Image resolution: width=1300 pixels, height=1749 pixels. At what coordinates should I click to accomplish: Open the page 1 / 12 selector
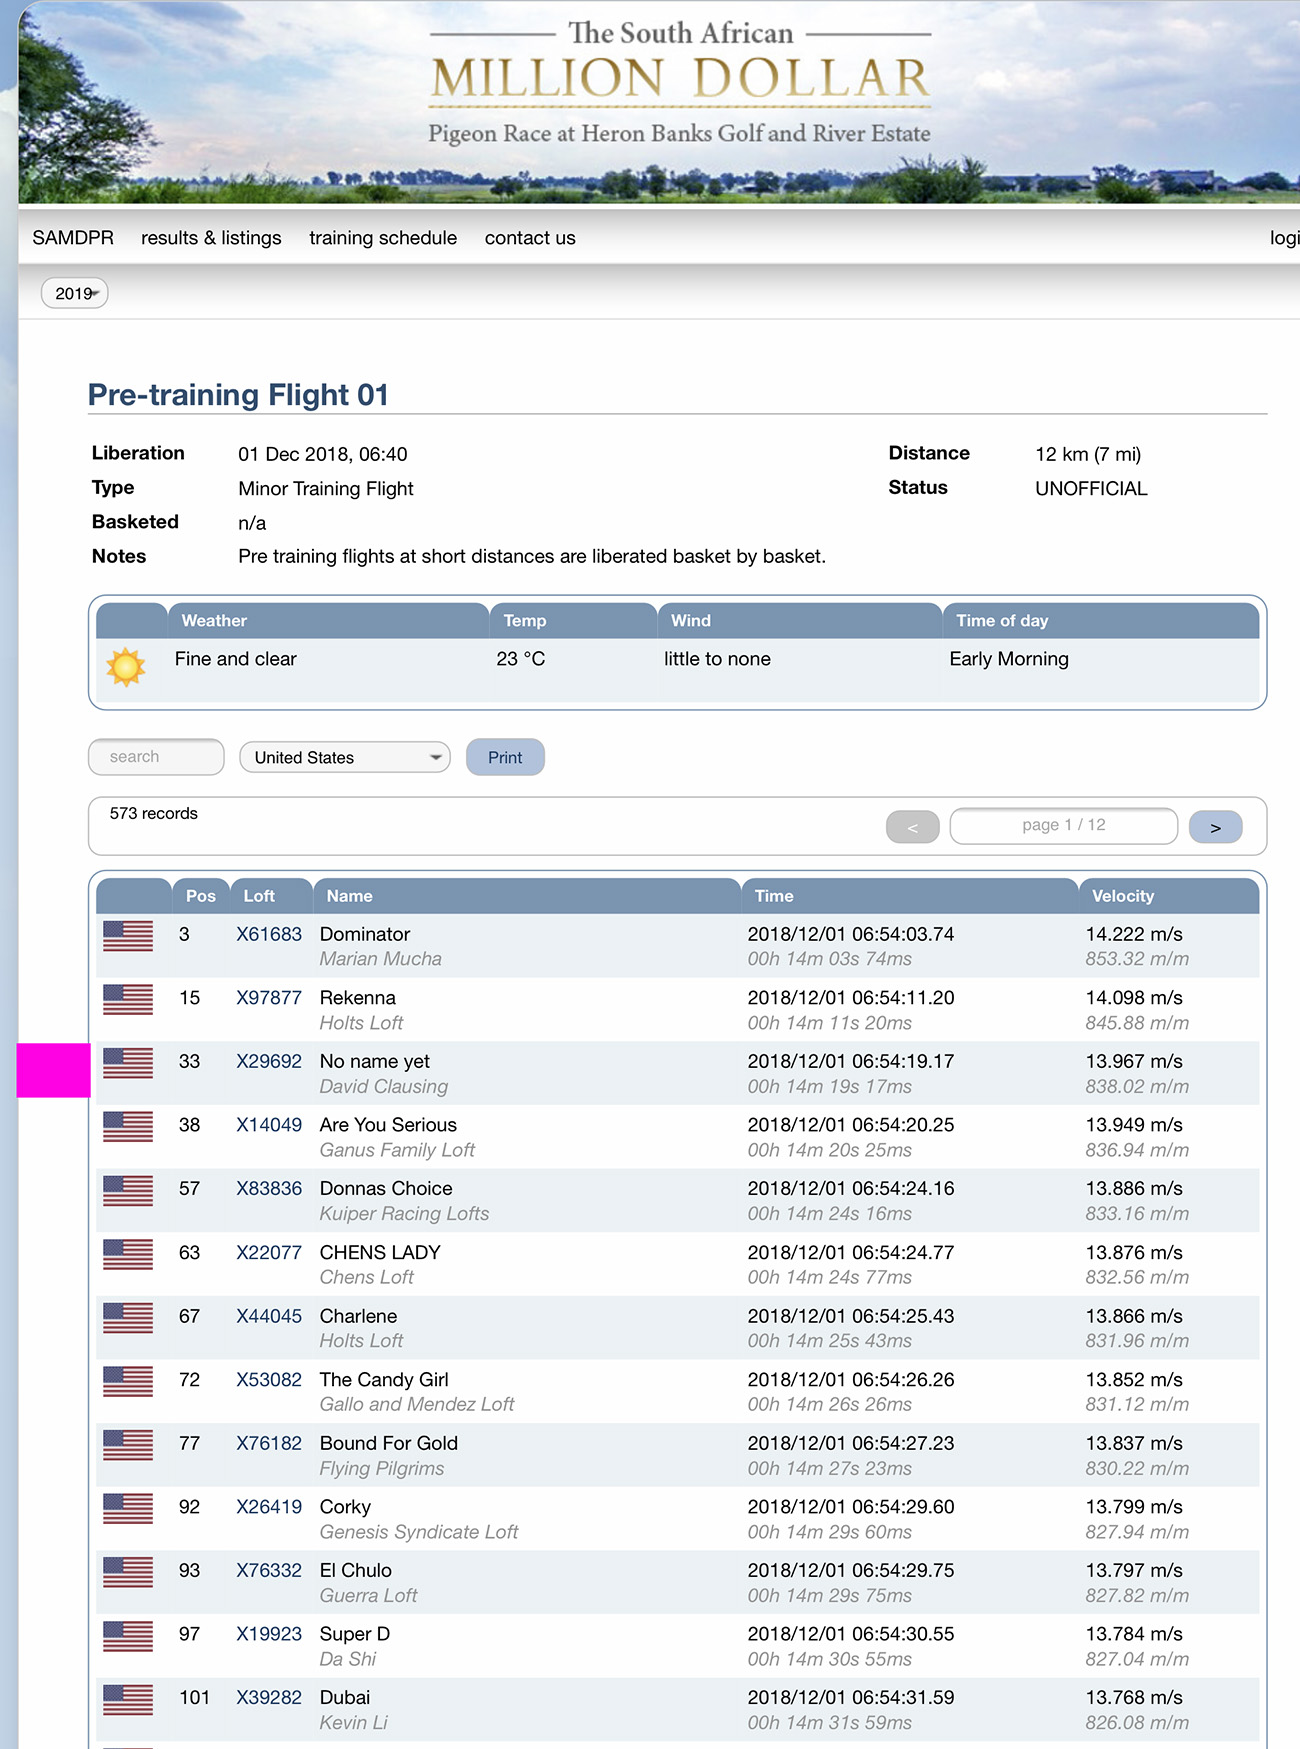pyautogui.click(x=1063, y=826)
